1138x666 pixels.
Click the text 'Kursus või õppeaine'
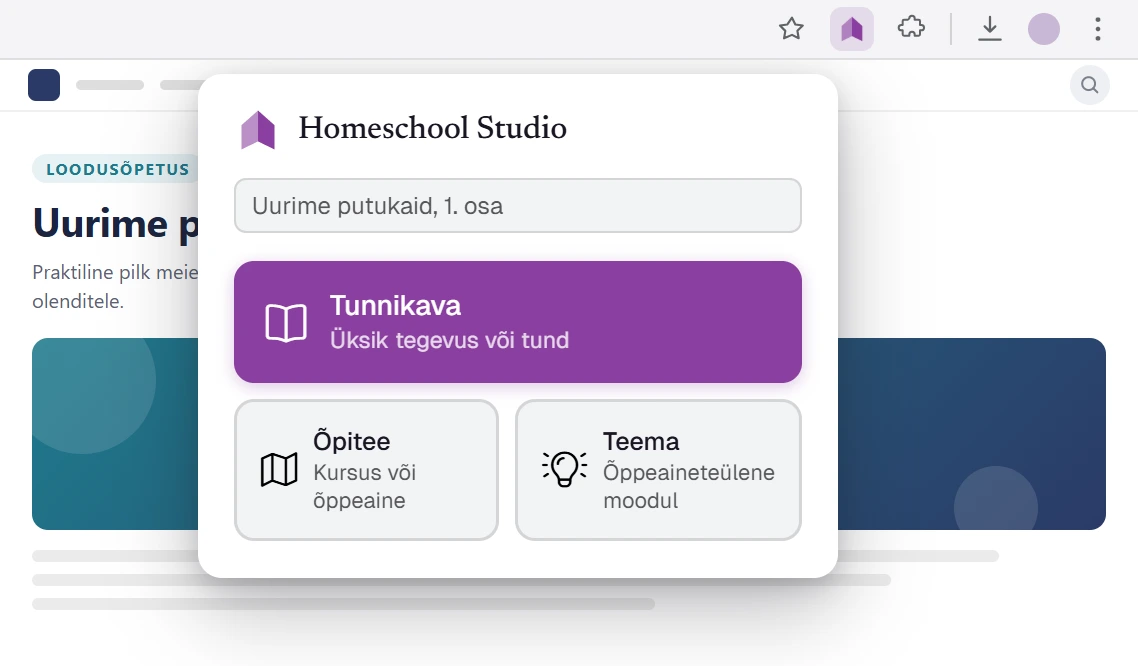[364, 486]
